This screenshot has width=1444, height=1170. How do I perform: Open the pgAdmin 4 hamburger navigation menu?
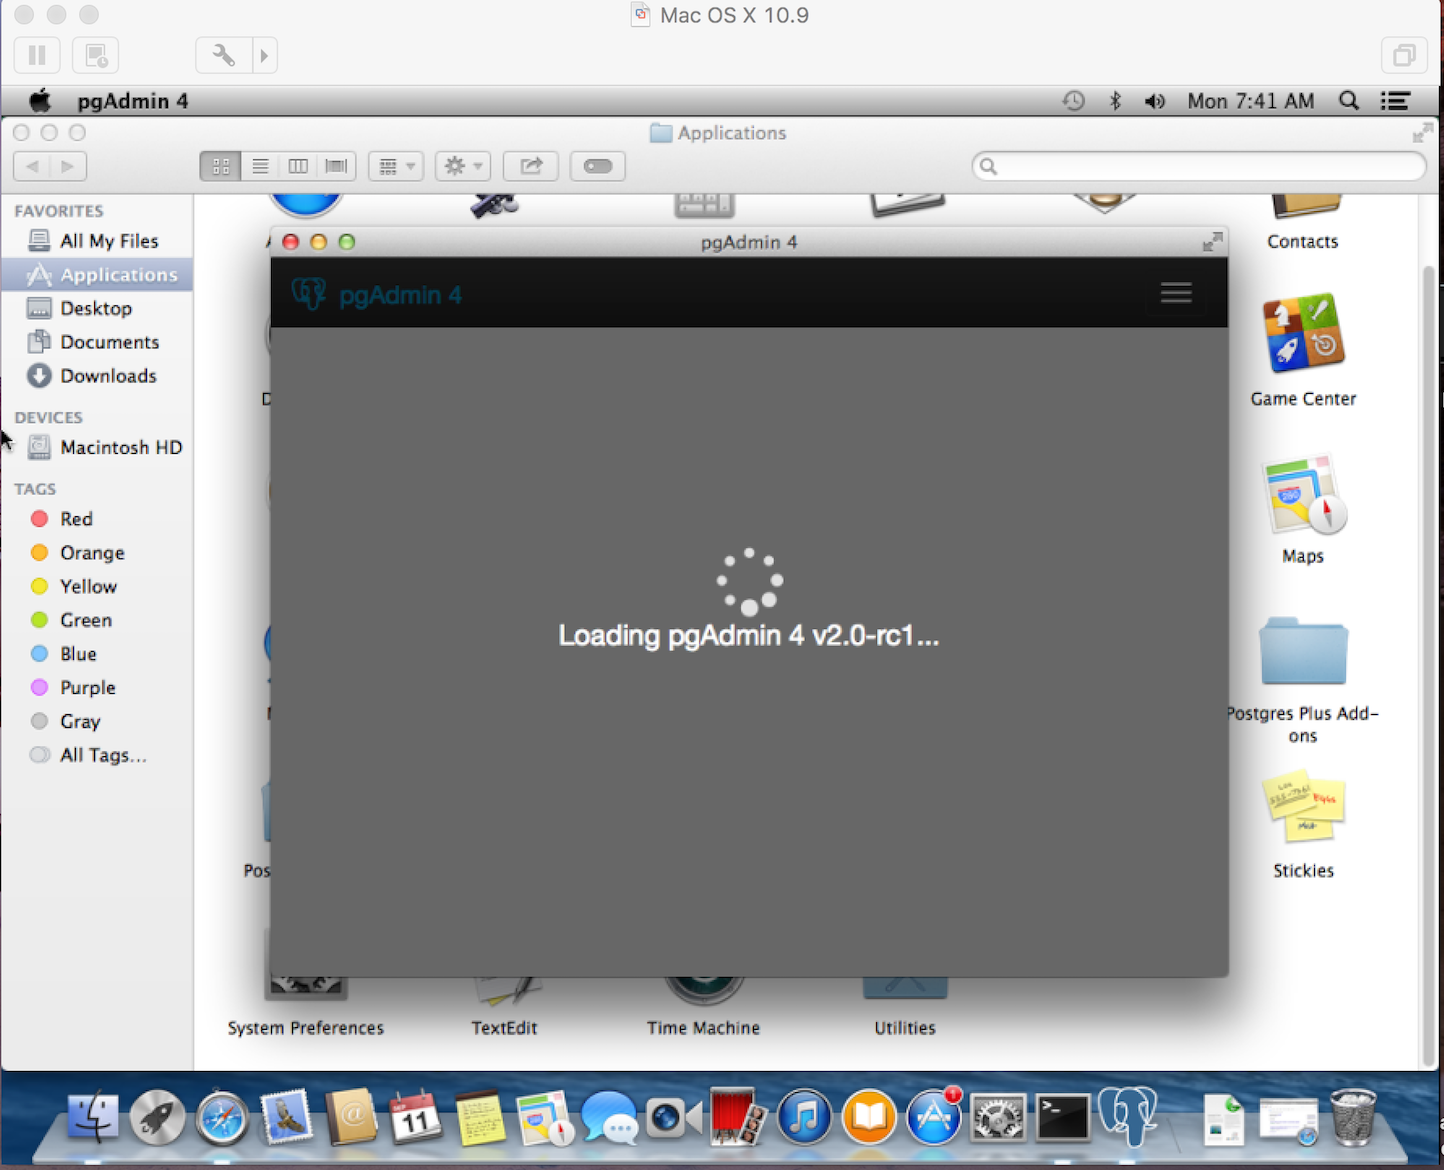(x=1175, y=293)
